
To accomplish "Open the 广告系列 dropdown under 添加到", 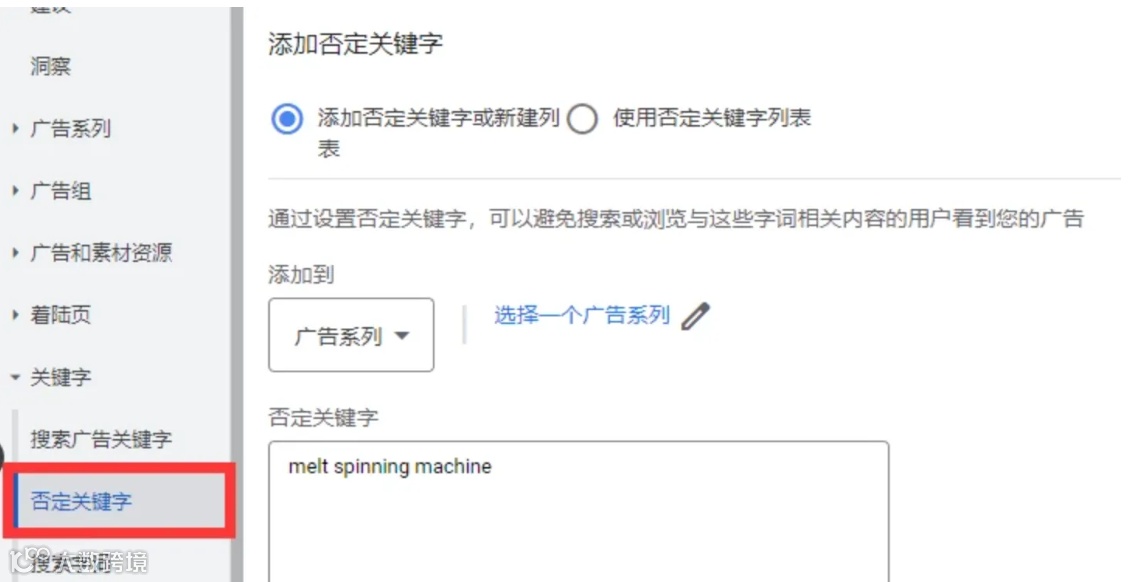I will point(351,335).
